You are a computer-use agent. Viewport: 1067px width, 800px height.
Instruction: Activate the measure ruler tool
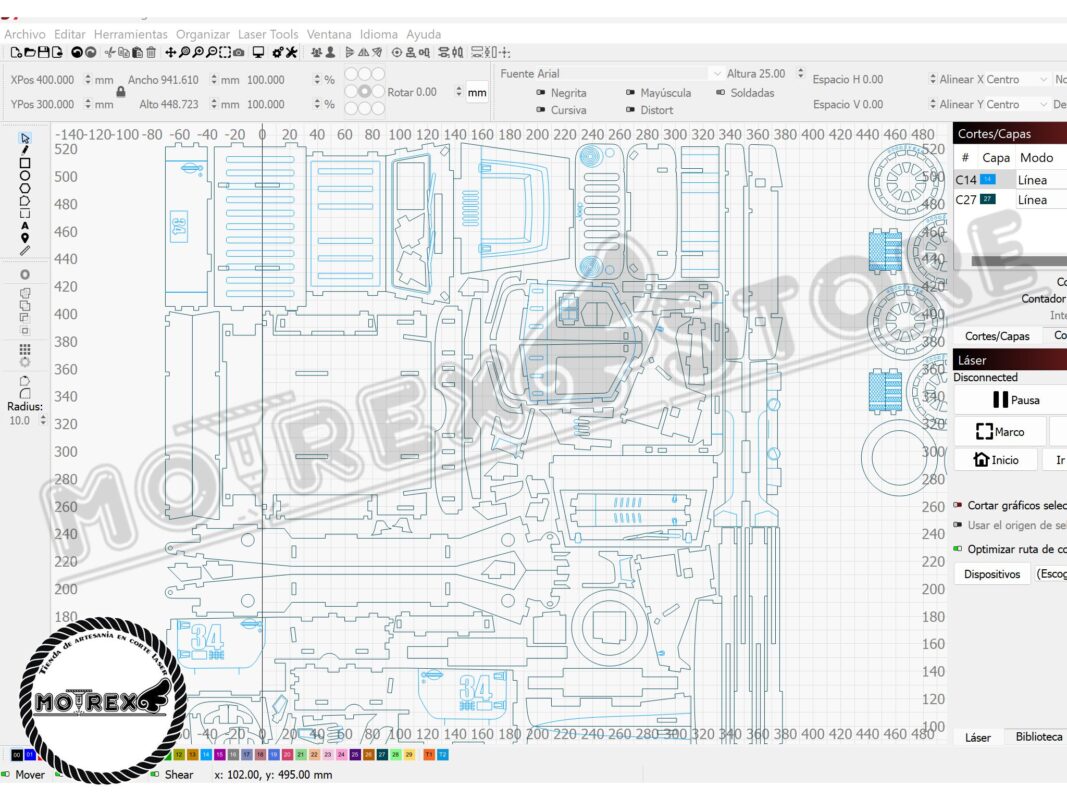(x=25, y=251)
